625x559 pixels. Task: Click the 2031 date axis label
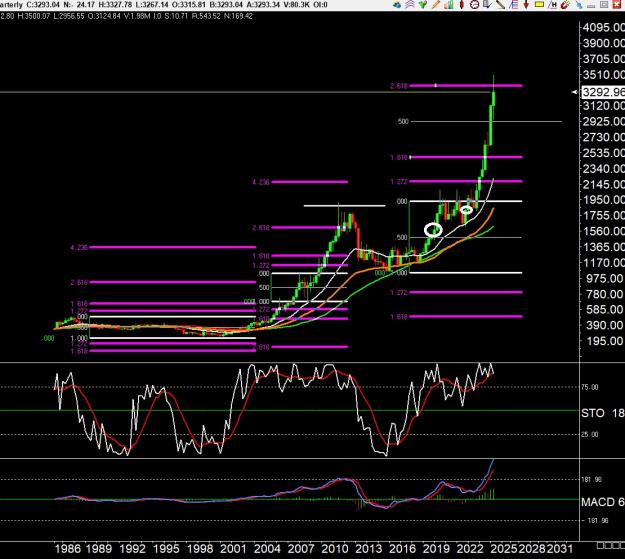(559, 549)
